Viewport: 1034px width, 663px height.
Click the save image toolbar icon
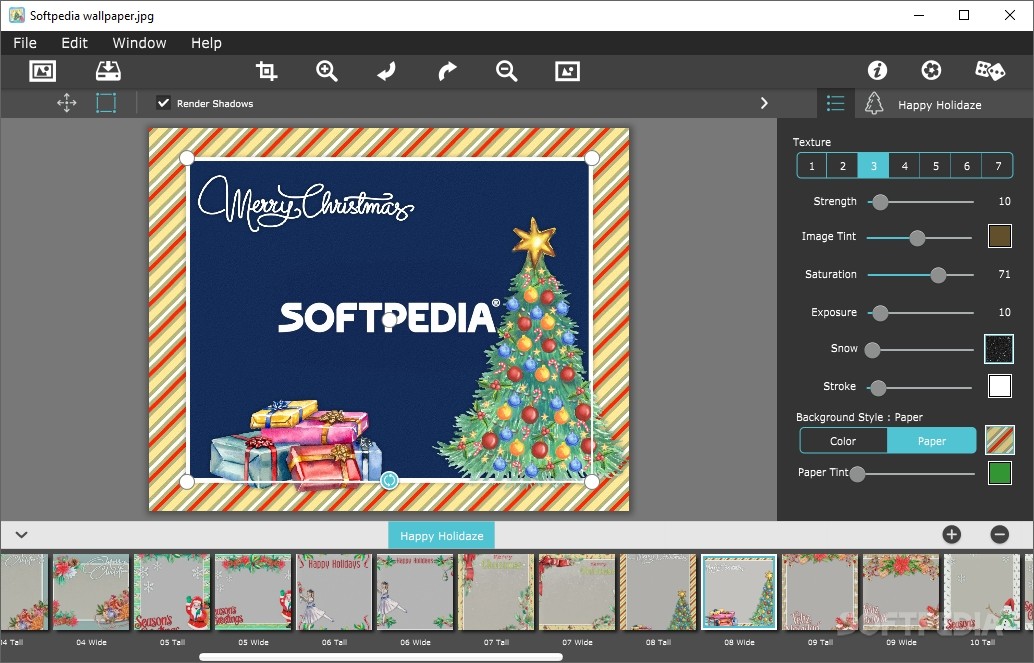(x=108, y=71)
